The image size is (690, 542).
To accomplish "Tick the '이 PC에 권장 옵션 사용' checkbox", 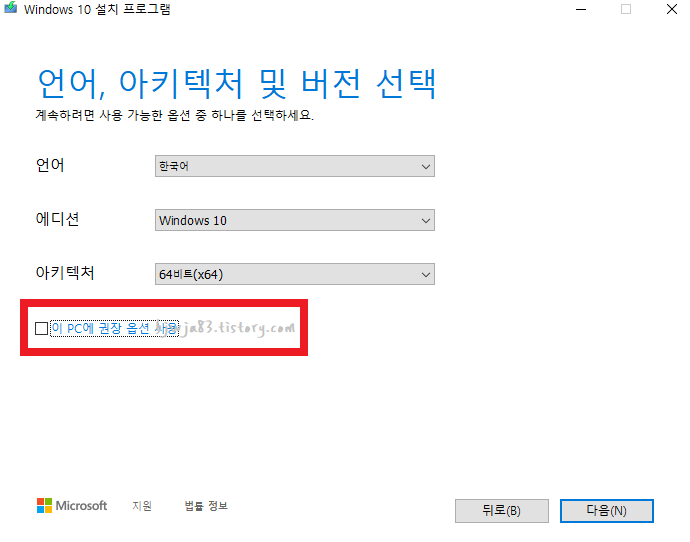I will 41,328.
